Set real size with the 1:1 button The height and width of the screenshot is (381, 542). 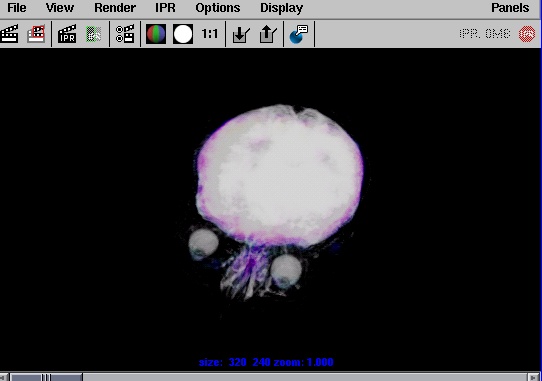[210, 34]
